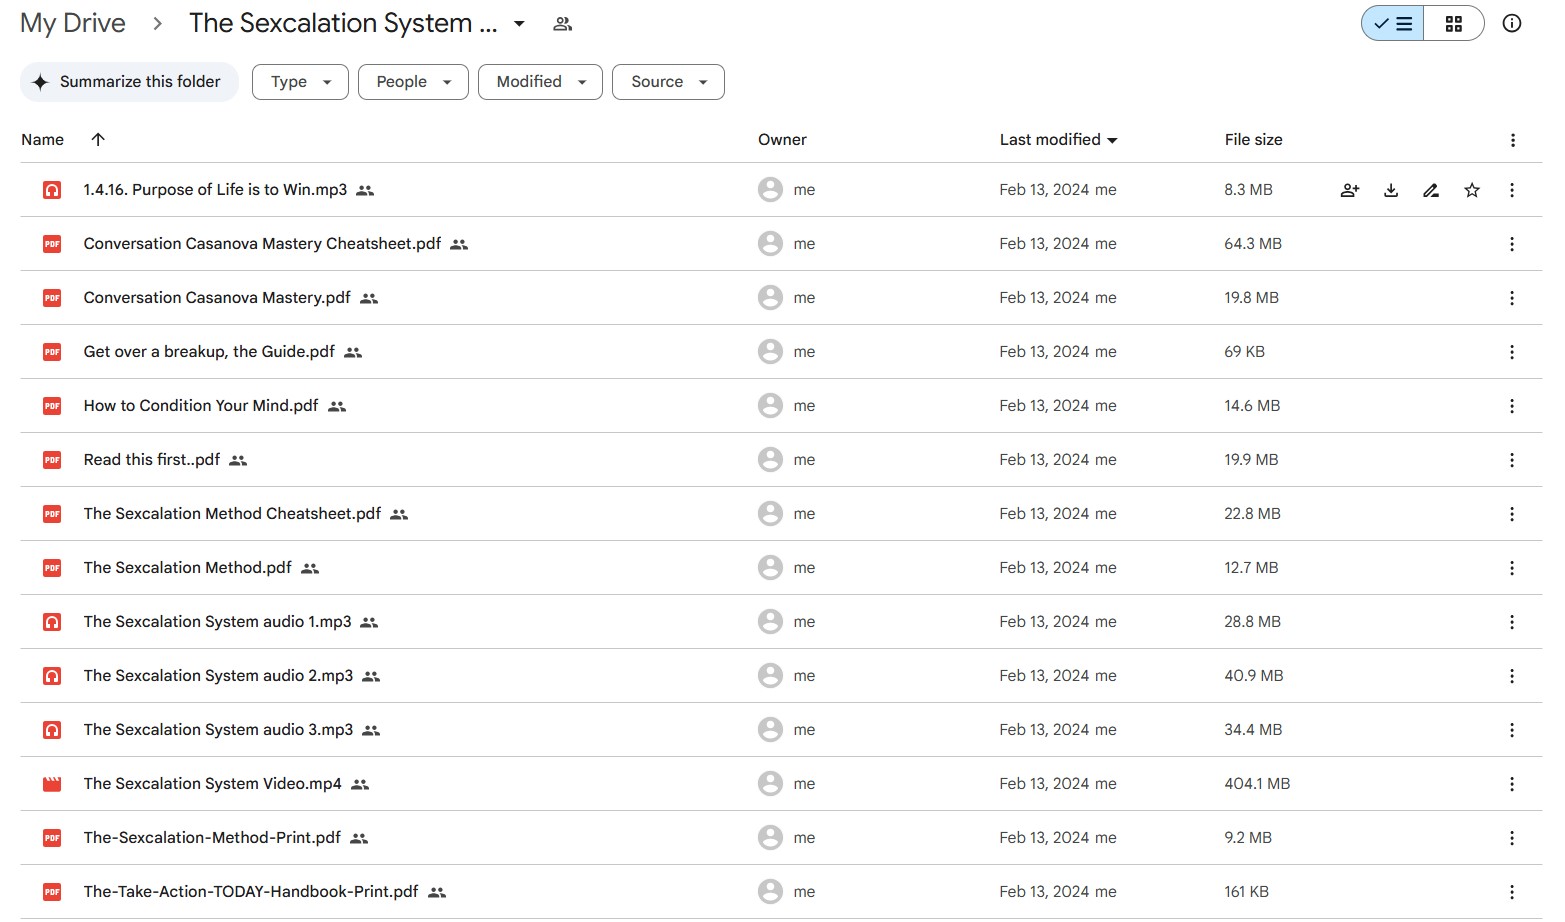Viewport: 1565px width, 922px height.
Task: Open more actions for Sexcalation System Video.mp4
Action: [1511, 784]
